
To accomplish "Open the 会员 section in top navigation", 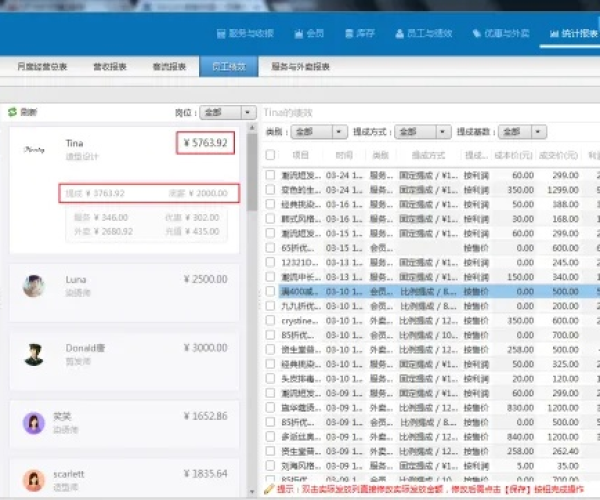I will (x=309, y=33).
